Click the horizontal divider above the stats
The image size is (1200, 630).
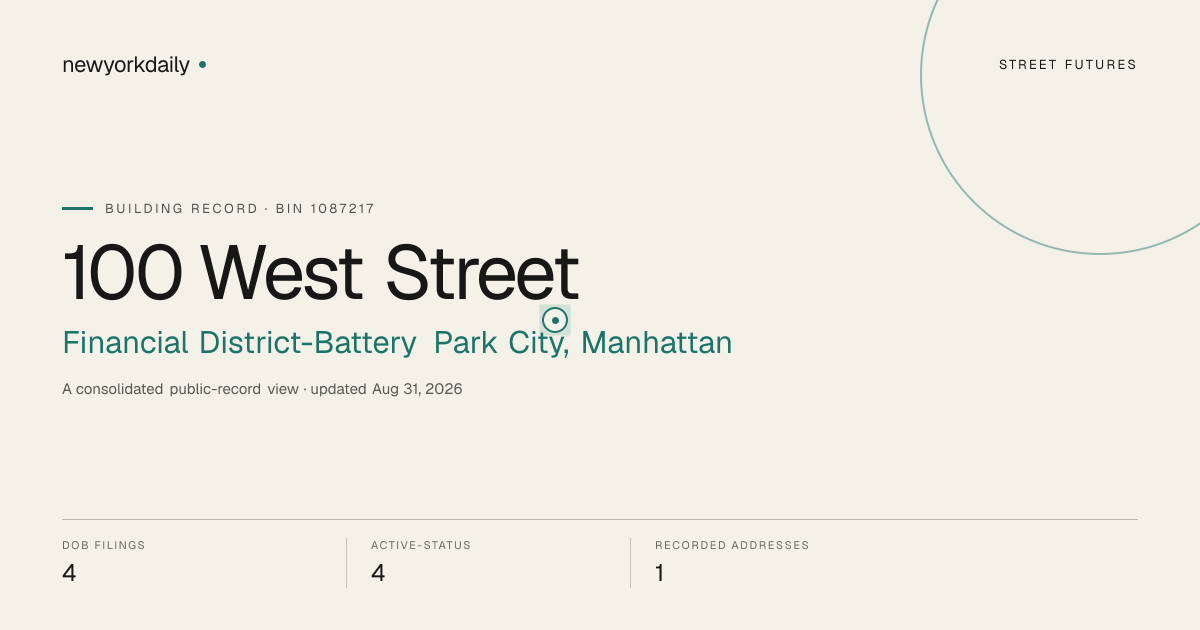[600, 519]
